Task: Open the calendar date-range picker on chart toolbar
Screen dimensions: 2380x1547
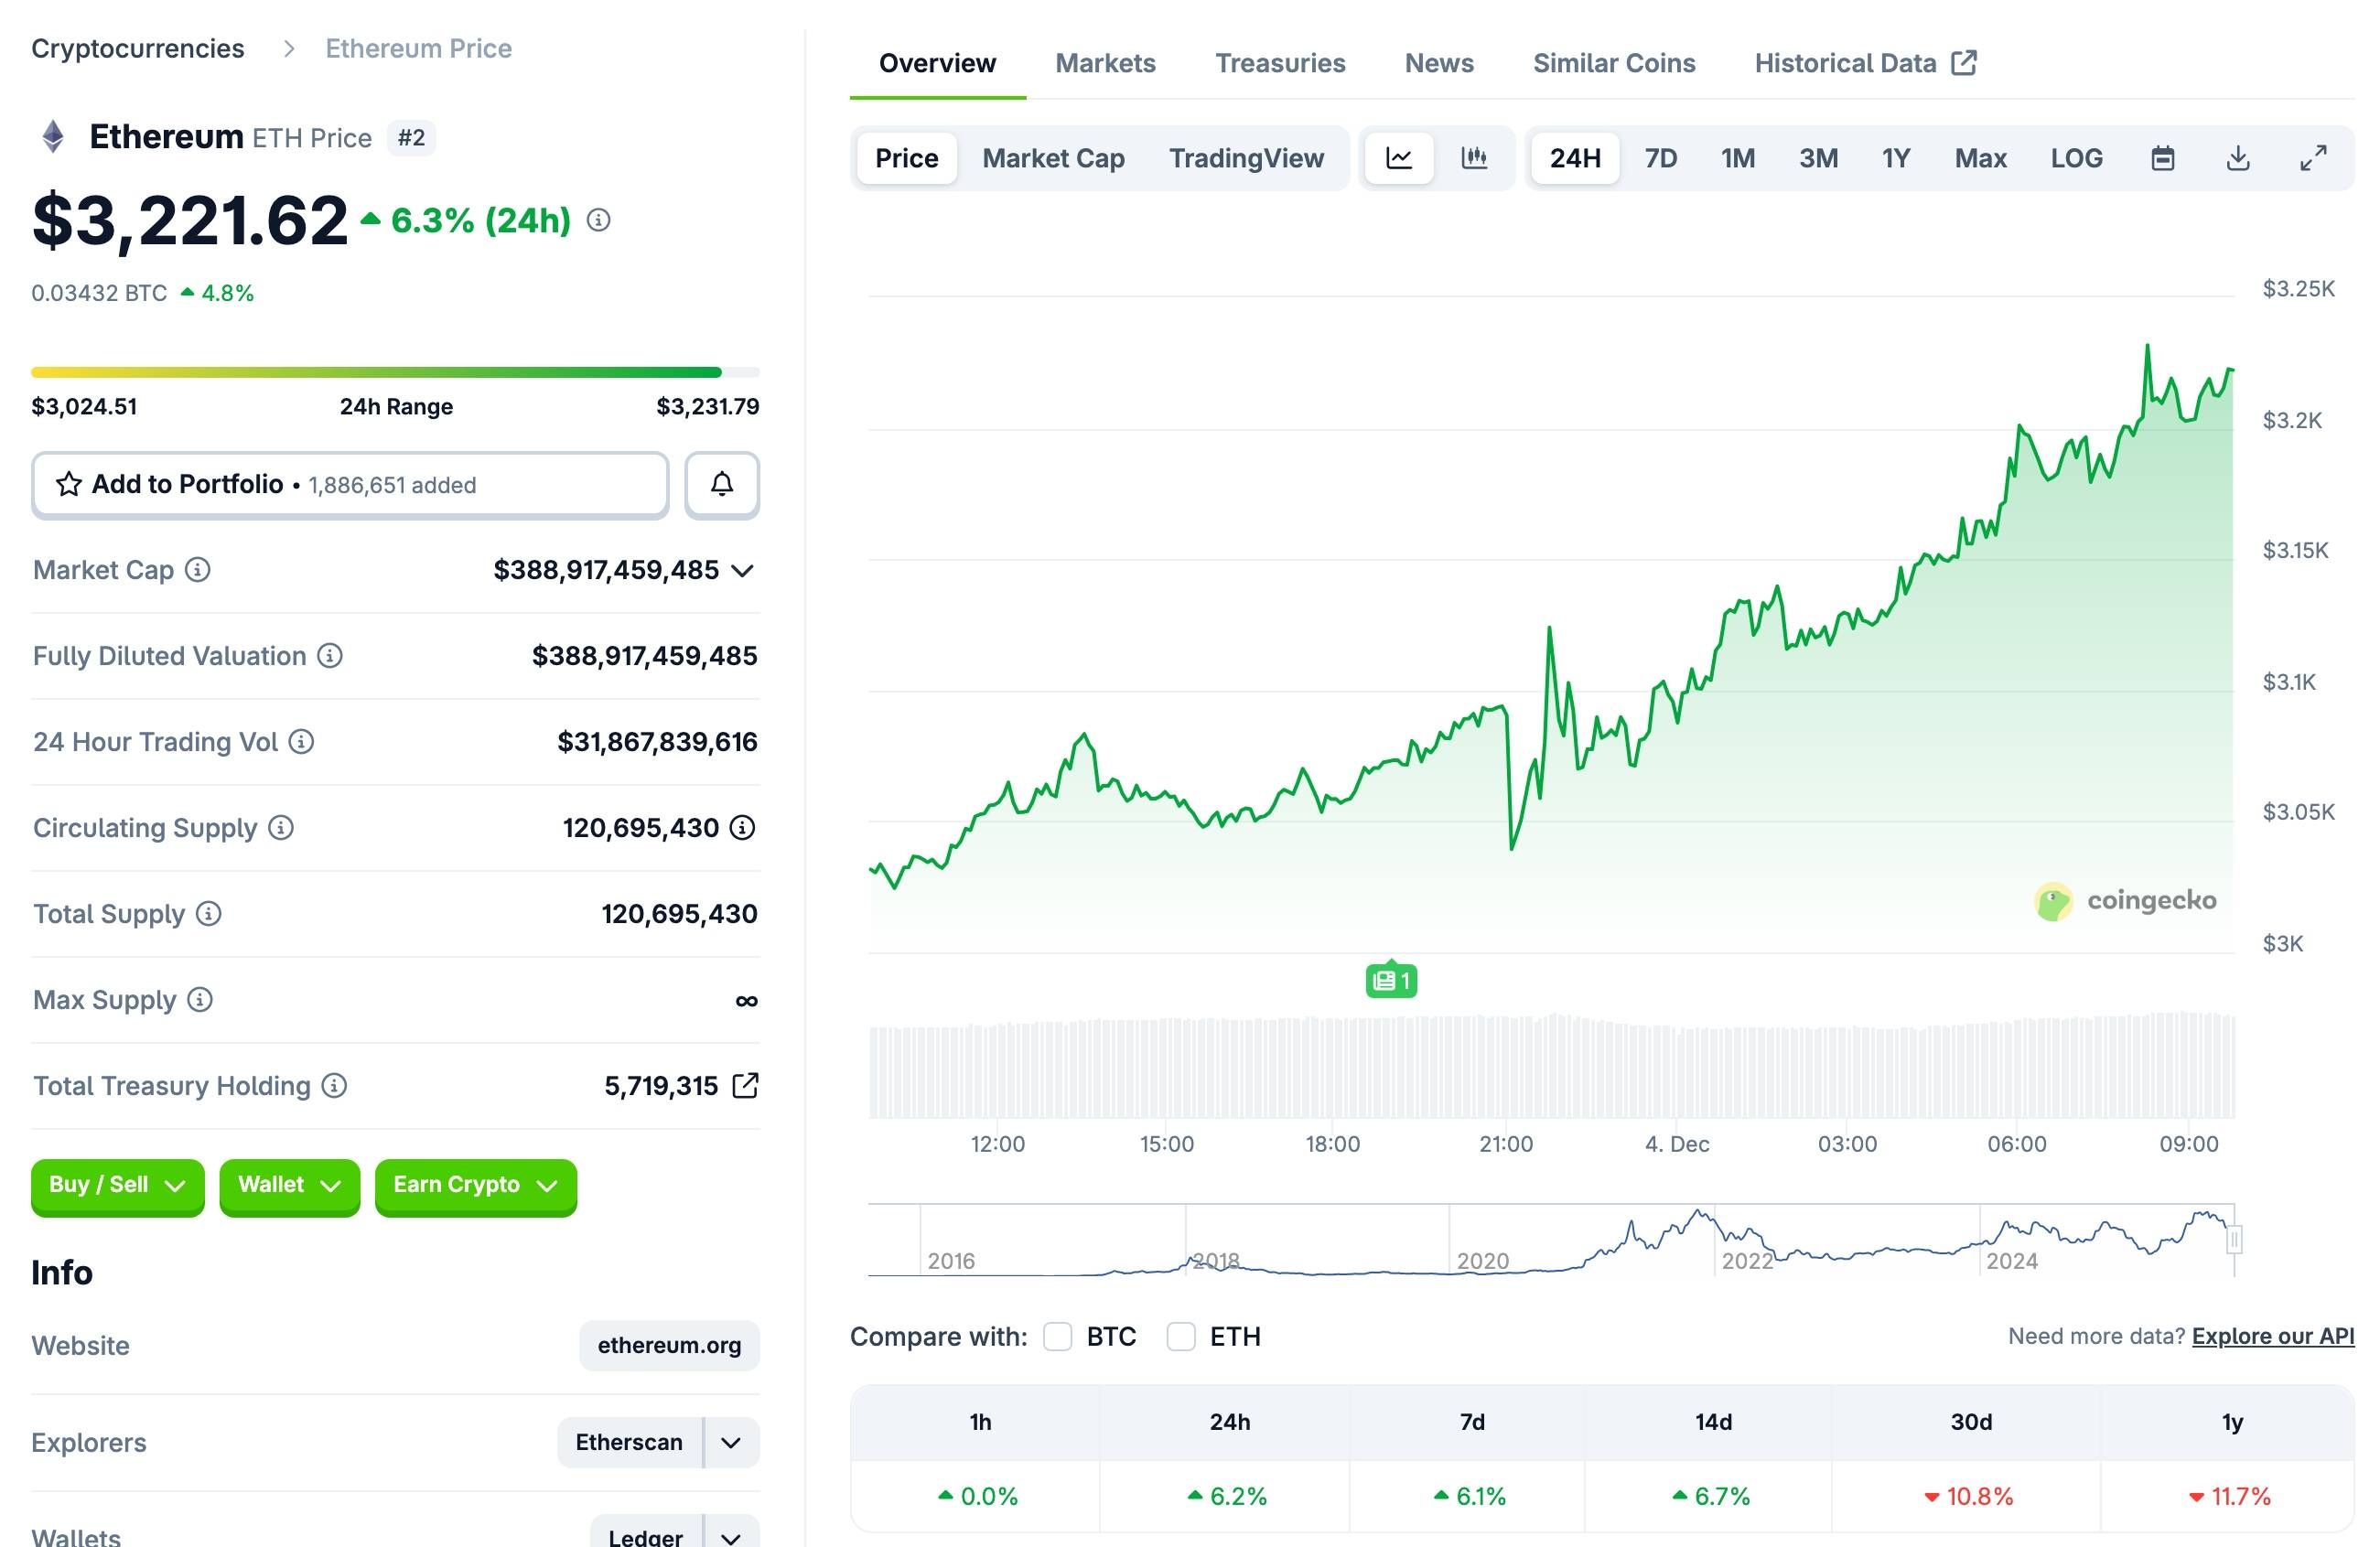Action: (x=2163, y=158)
